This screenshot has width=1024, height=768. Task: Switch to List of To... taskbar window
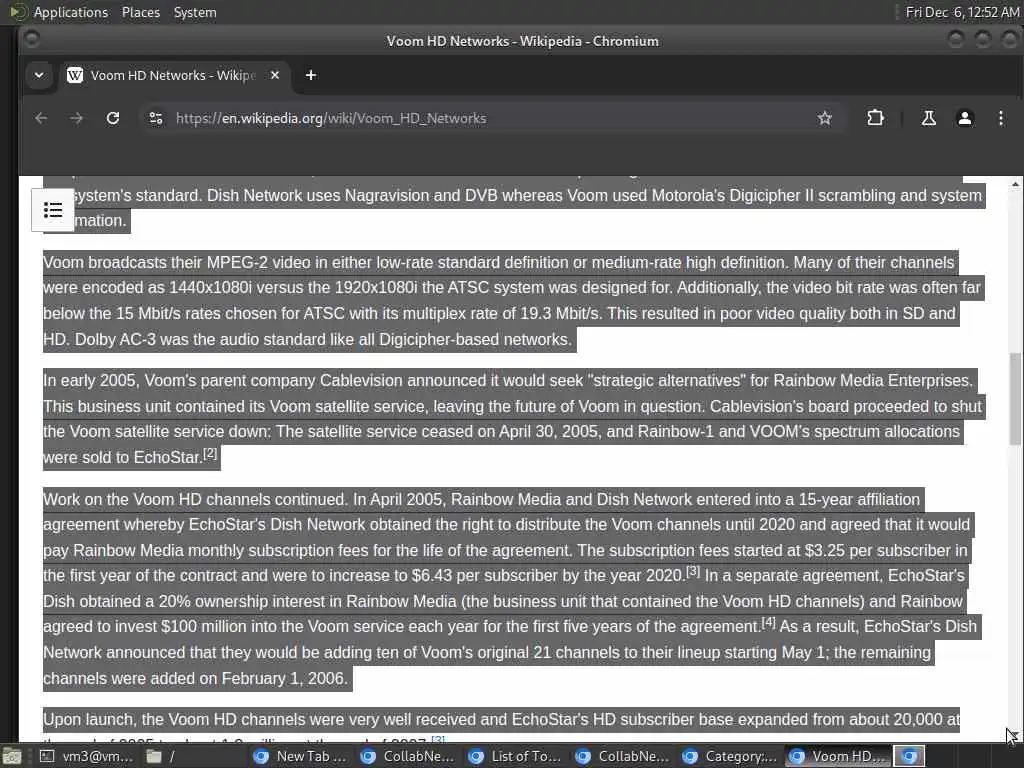517,756
